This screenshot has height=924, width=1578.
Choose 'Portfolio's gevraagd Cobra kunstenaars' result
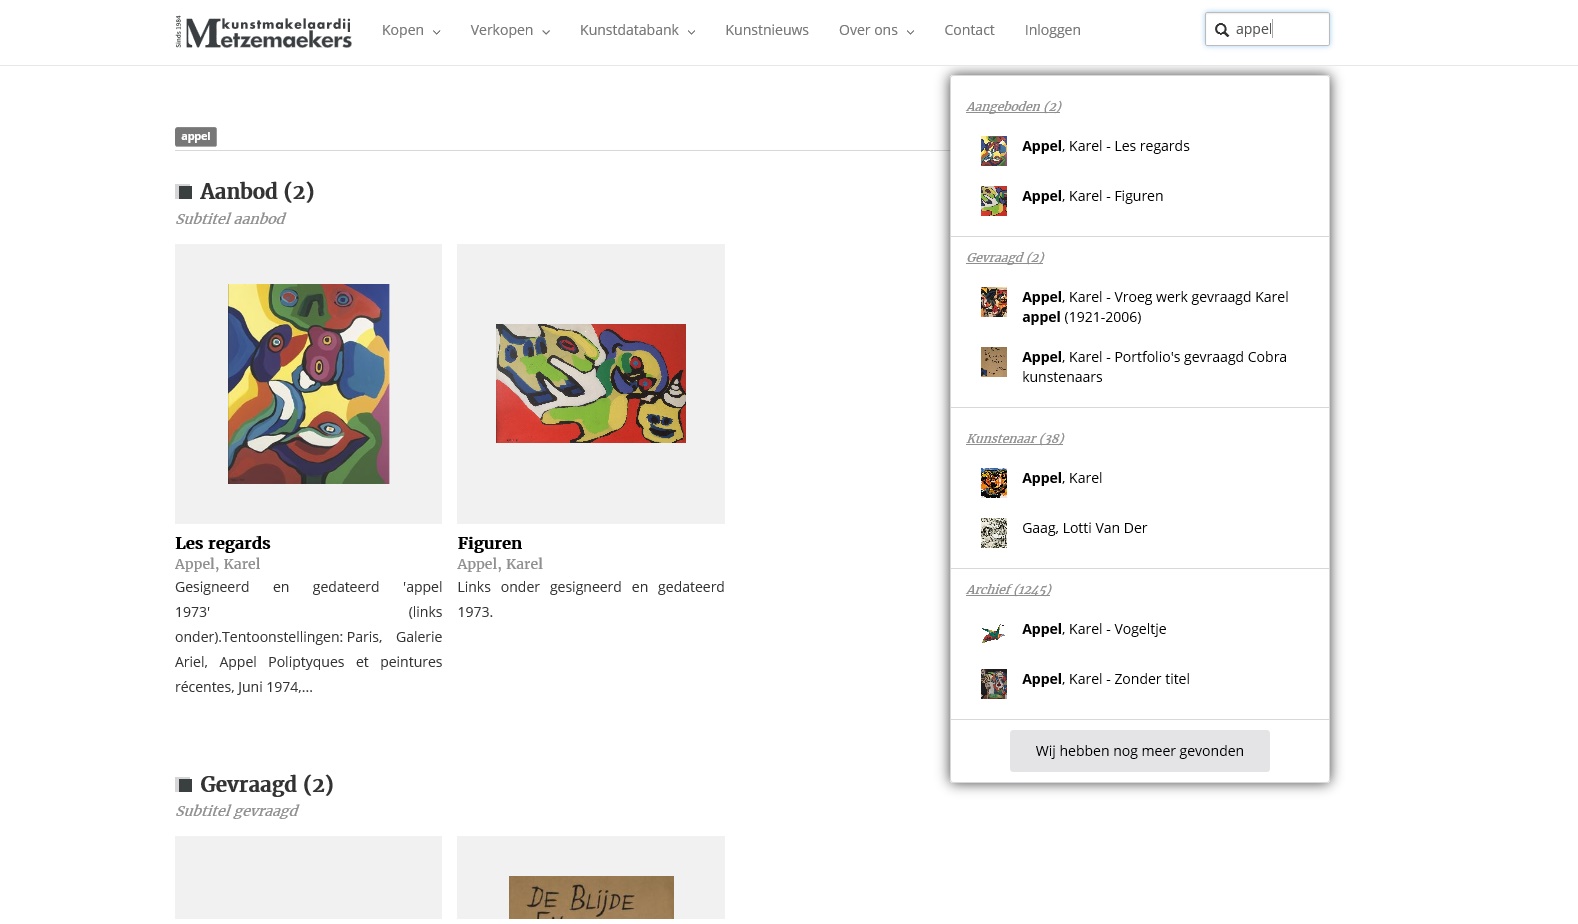click(x=1154, y=367)
